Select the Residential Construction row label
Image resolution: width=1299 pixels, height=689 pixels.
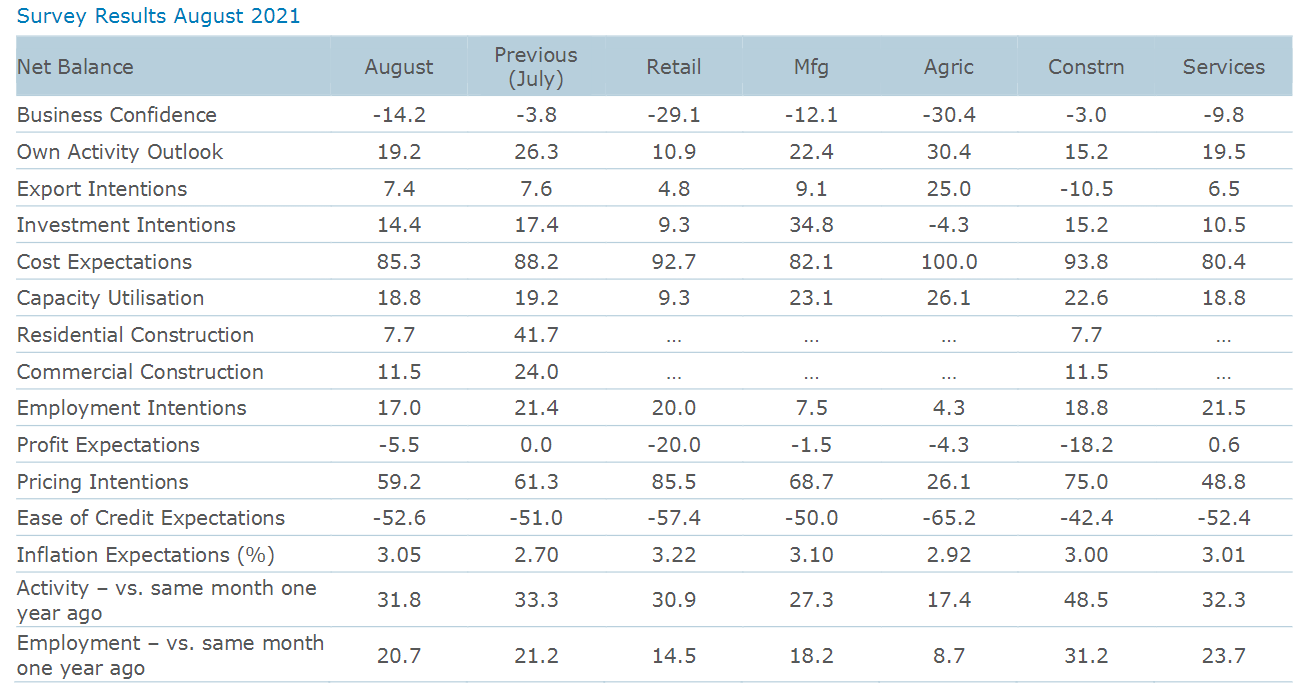135,335
